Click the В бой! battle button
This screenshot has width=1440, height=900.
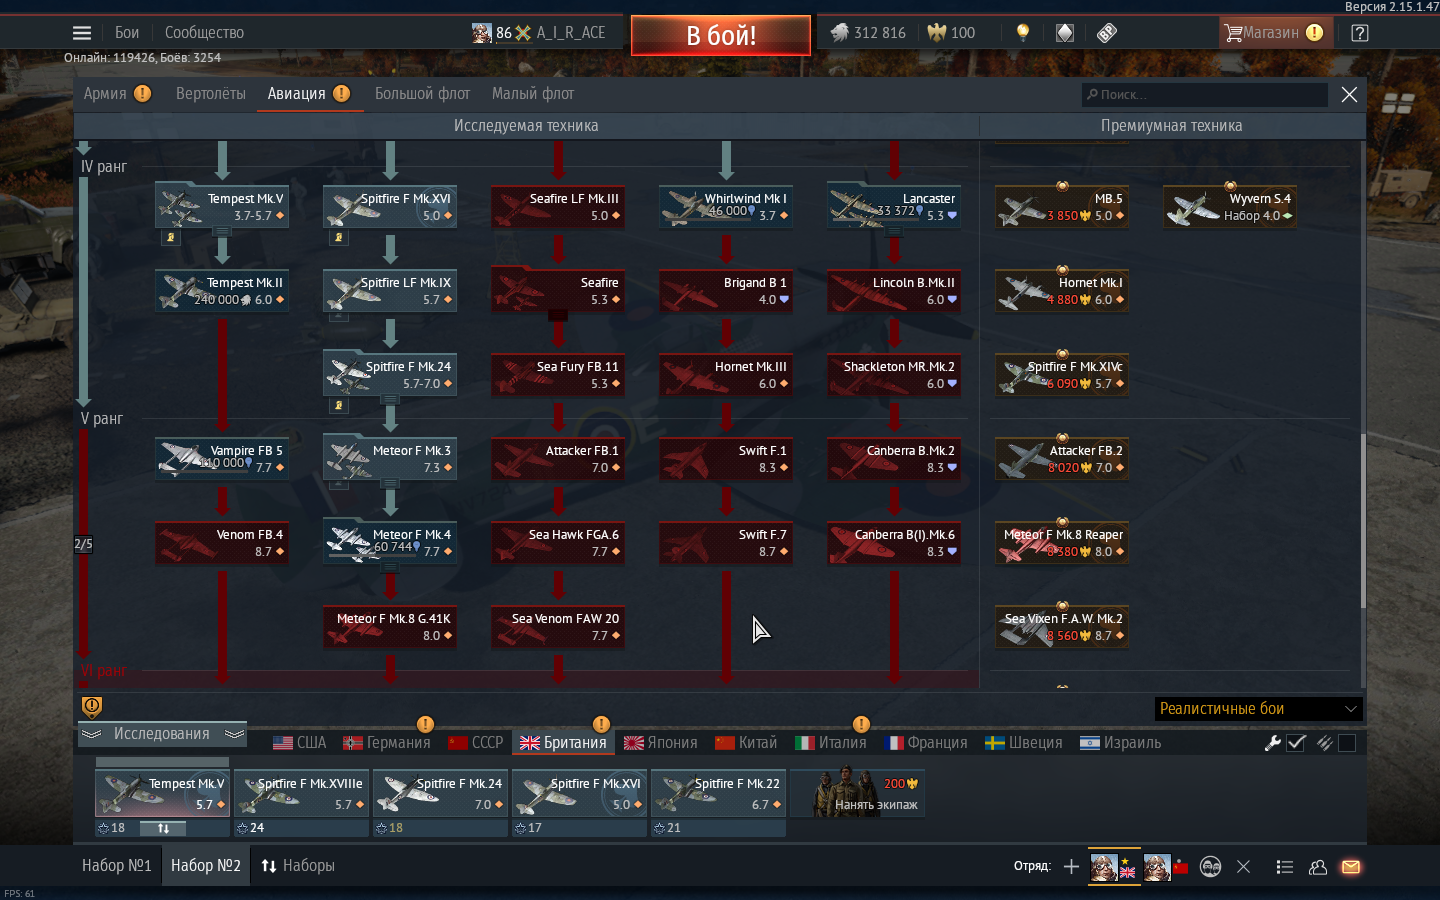tap(721, 36)
